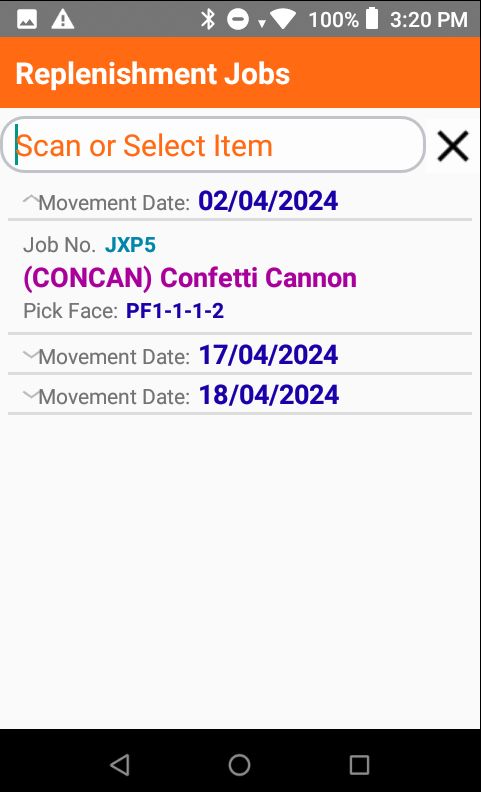
Task: Focus the Scan or Select Item field
Action: click(213, 145)
